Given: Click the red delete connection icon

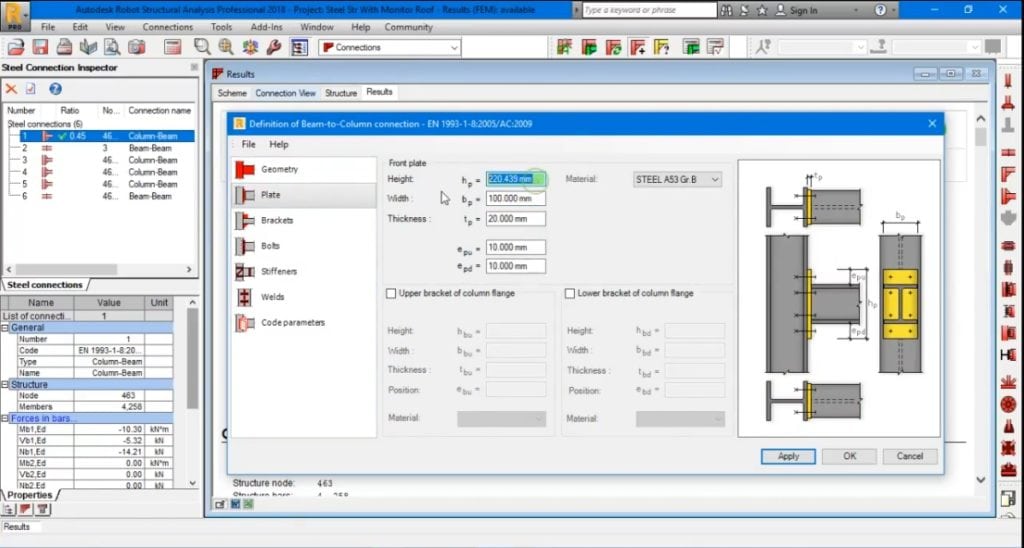Looking at the screenshot, I should (x=12, y=89).
